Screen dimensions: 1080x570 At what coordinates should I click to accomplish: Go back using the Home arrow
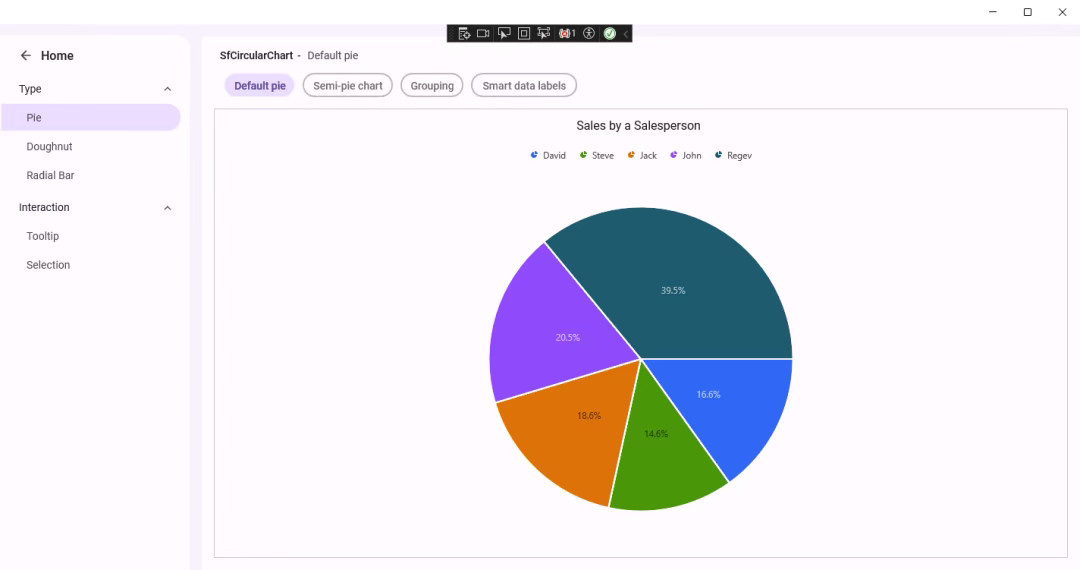point(26,56)
